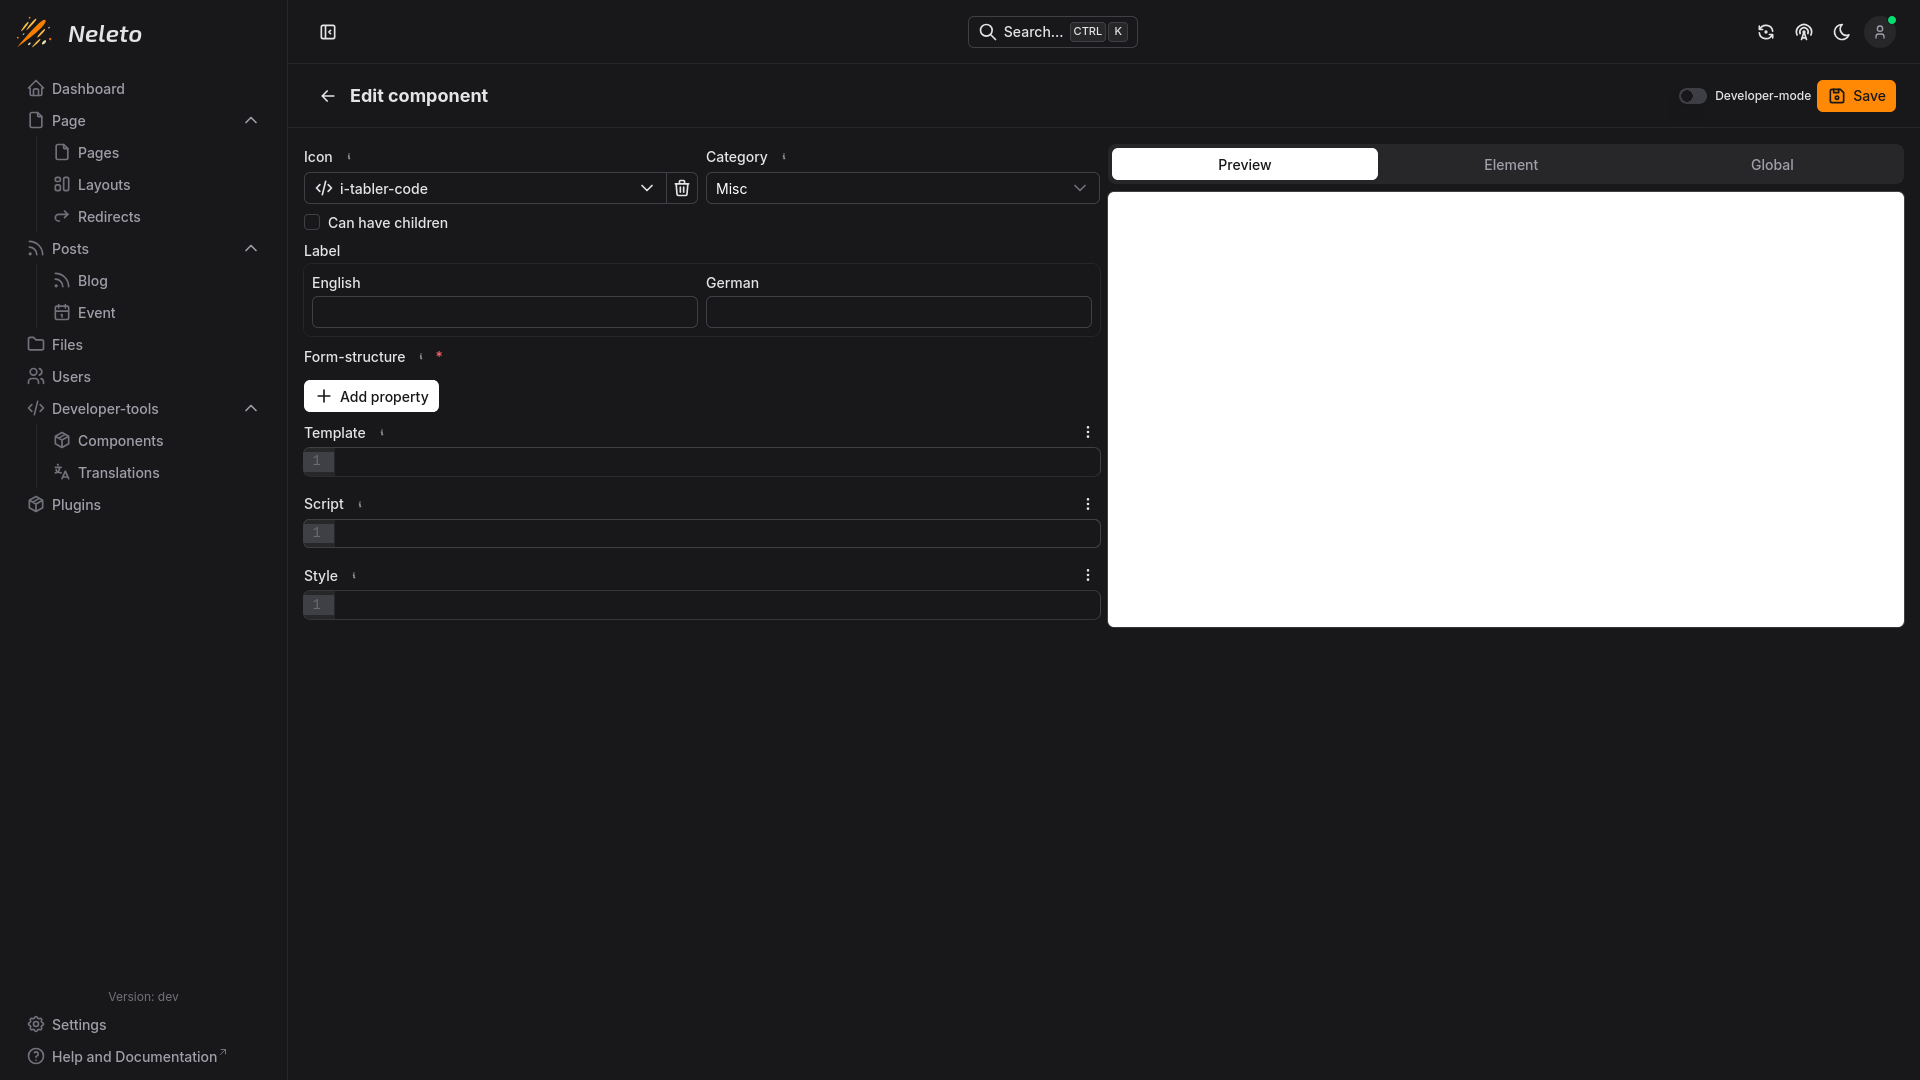Click the orange Save button
1920x1080 pixels.
point(1856,96)
